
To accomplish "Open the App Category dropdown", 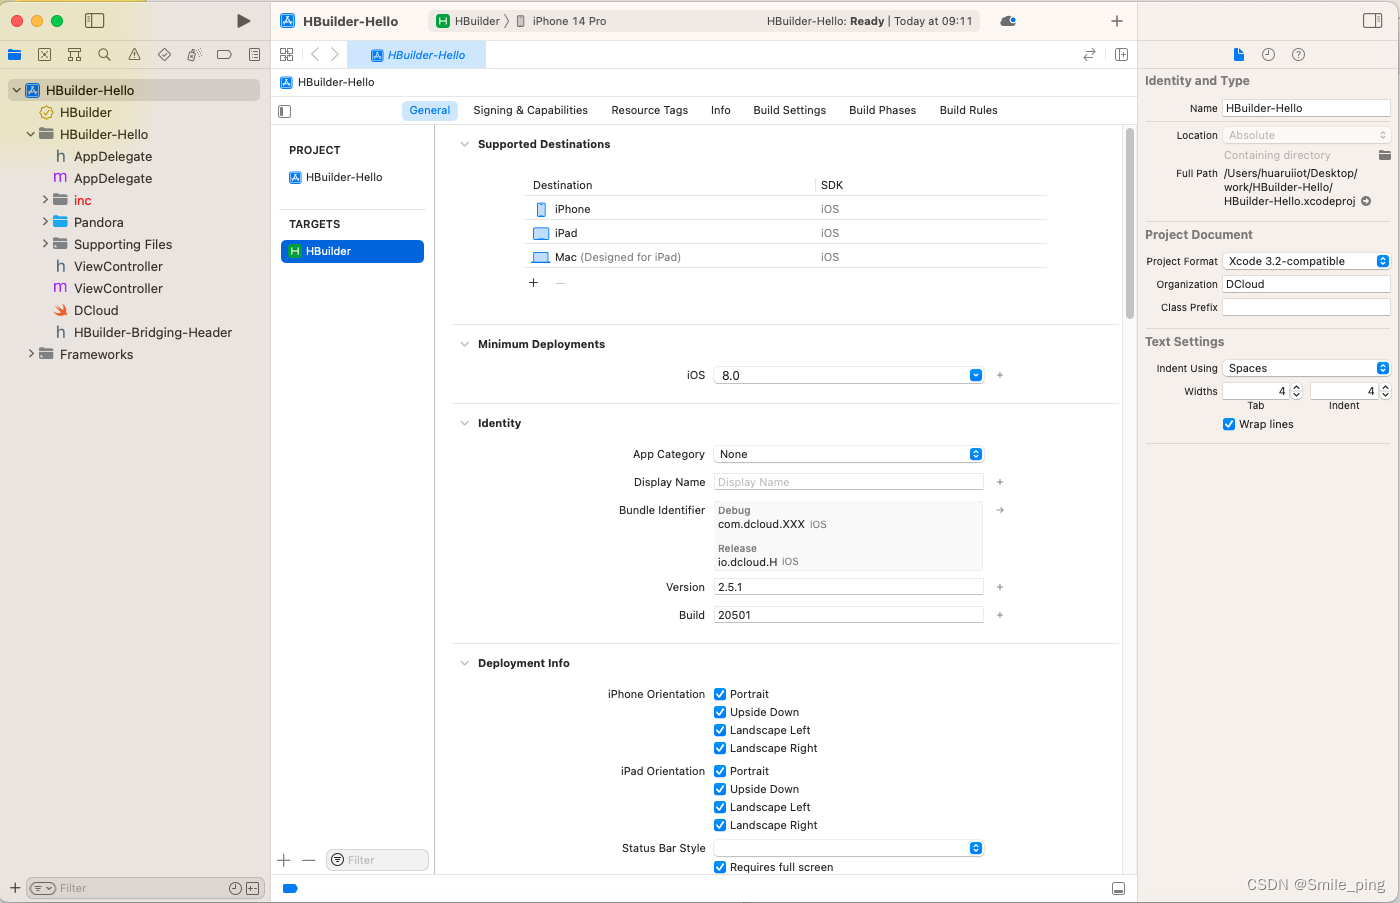I will pos(849,454).
